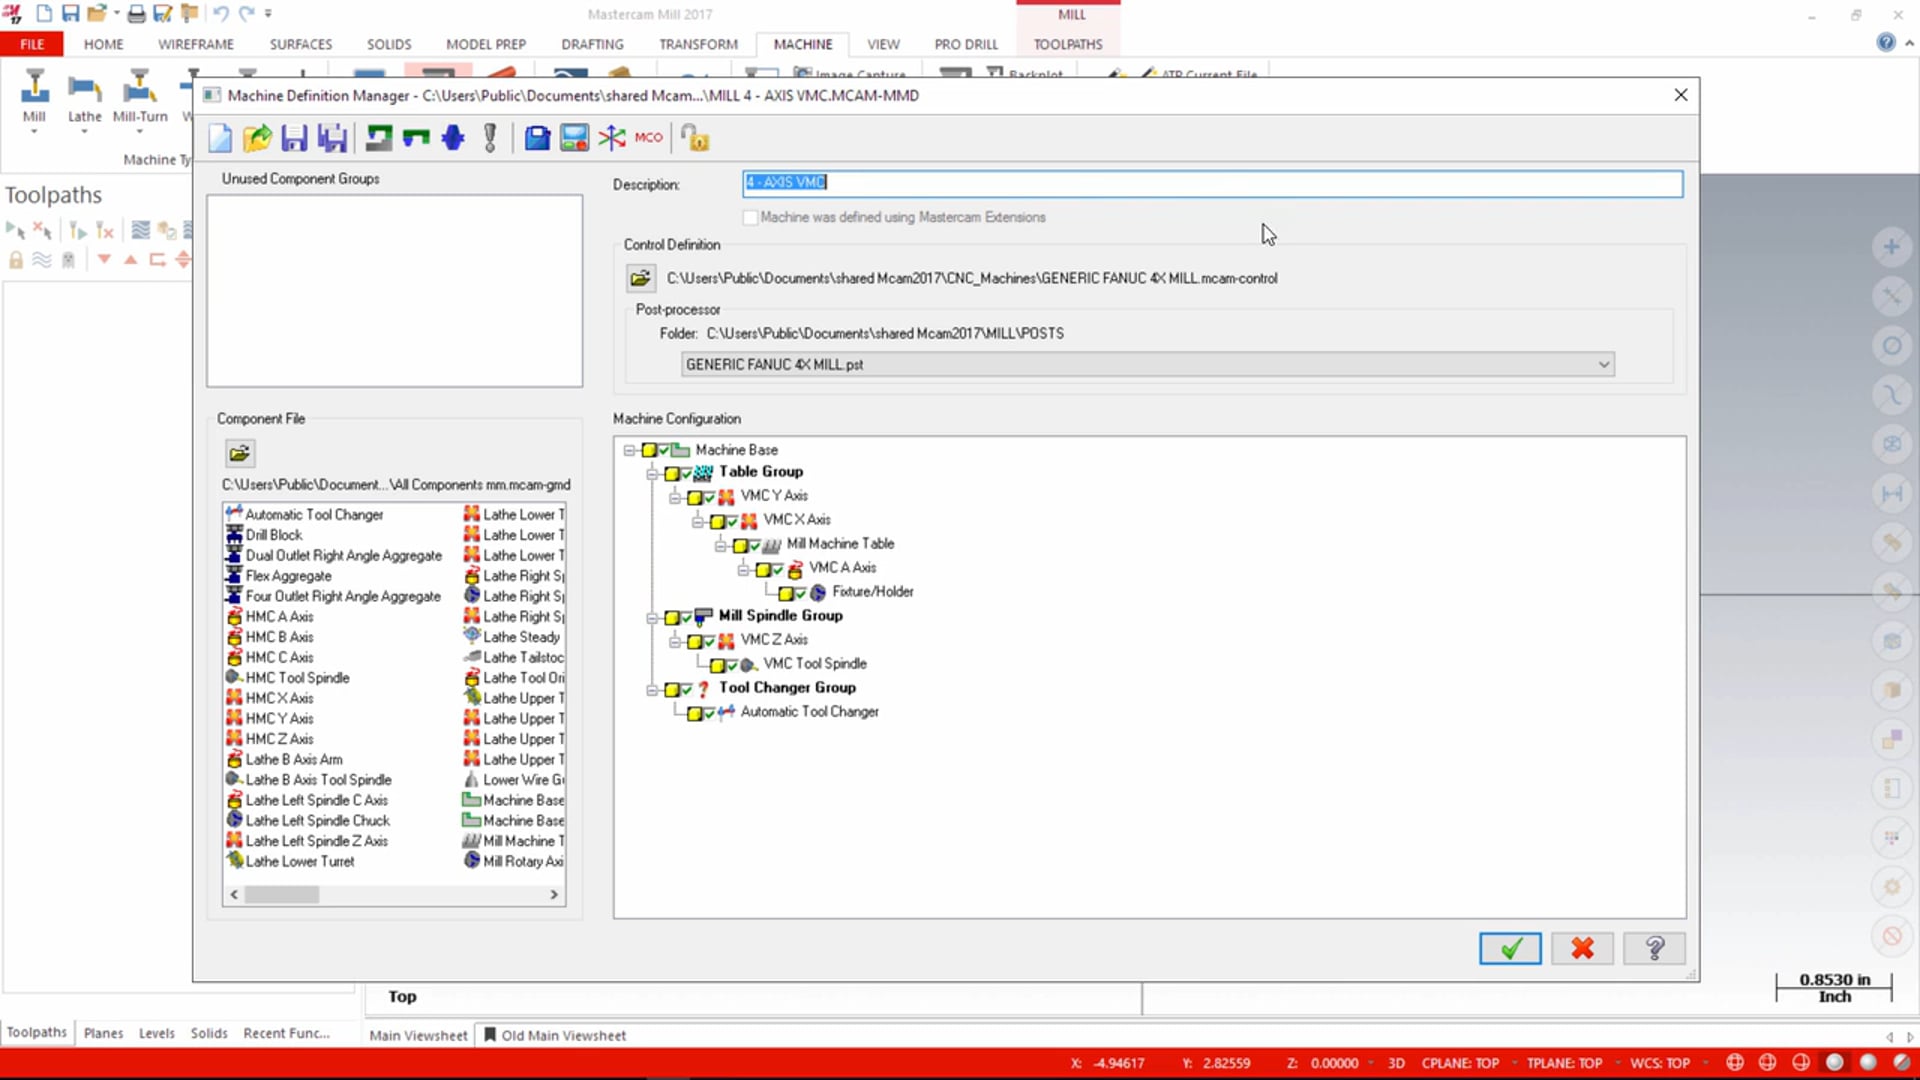Click the gray exclamation mark toolbar icon
This screenshot has height=1080, width=1920.
(x=490, y=138)
